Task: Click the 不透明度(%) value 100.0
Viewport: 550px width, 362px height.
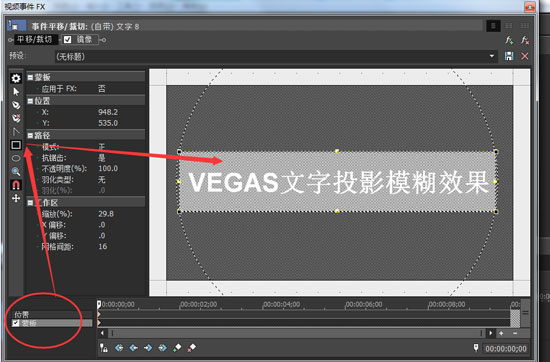Action: [108, 168]
